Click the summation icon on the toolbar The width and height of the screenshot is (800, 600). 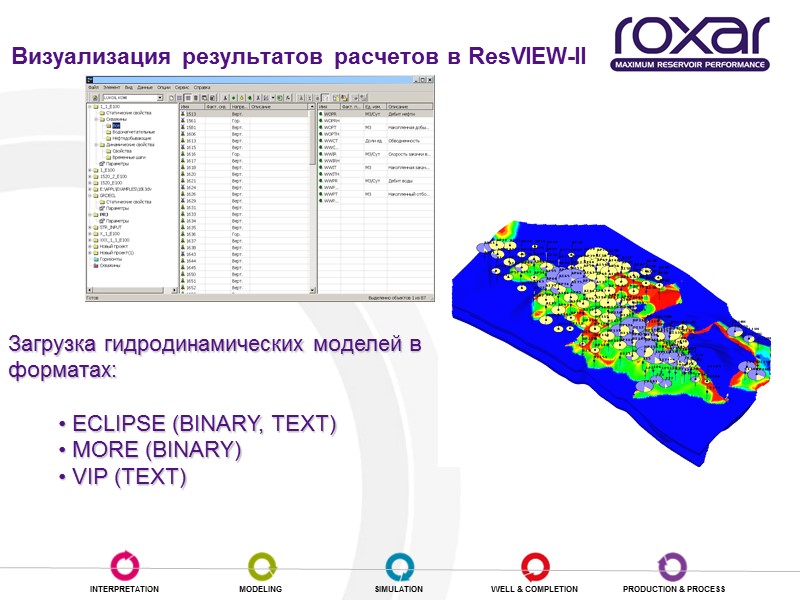309,97
